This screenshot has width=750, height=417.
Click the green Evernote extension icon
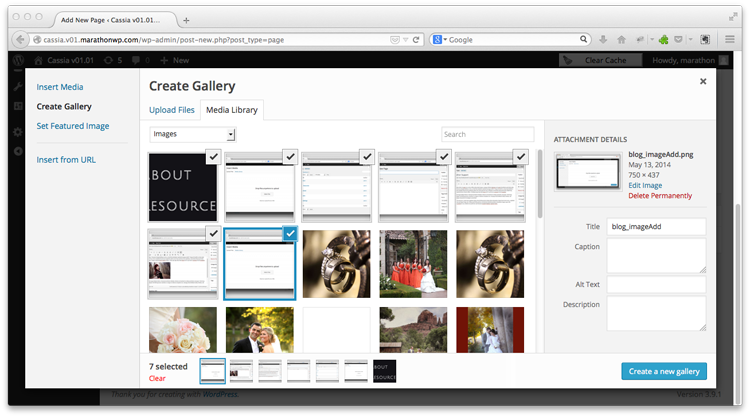(662, 40)
